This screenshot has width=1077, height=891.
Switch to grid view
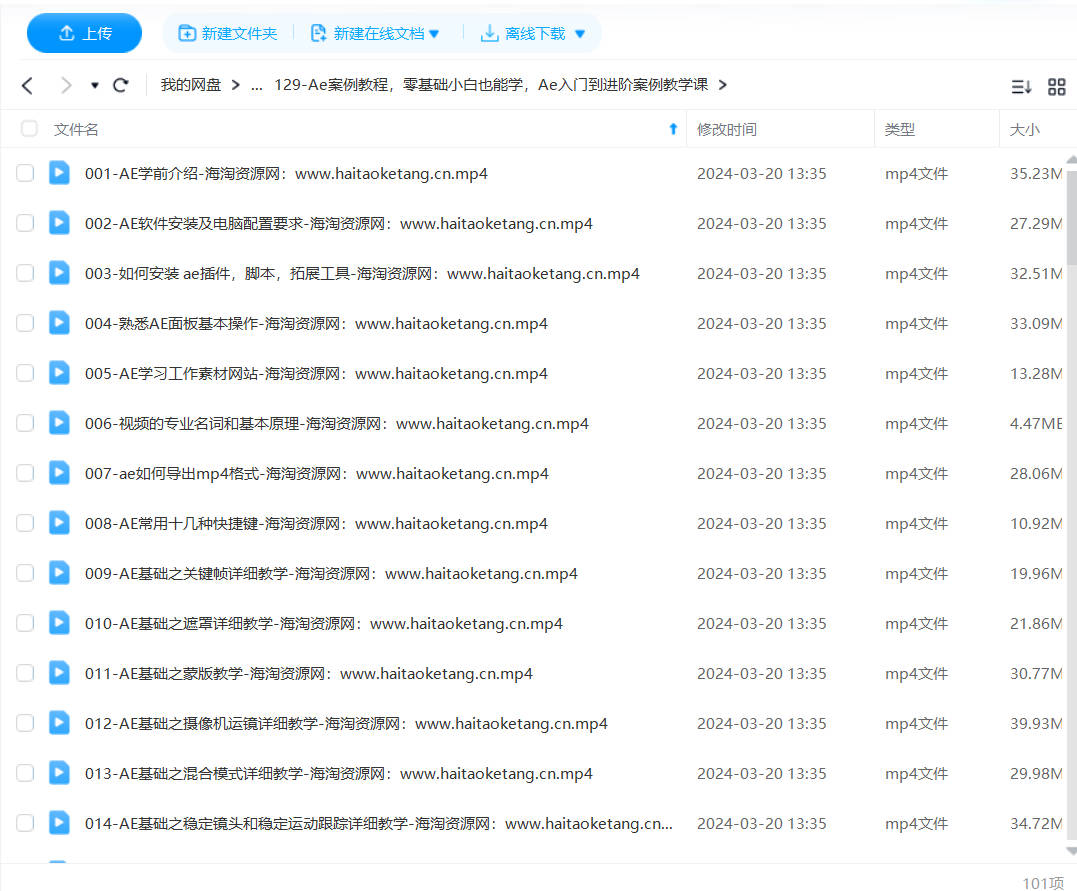point(1056,87)
